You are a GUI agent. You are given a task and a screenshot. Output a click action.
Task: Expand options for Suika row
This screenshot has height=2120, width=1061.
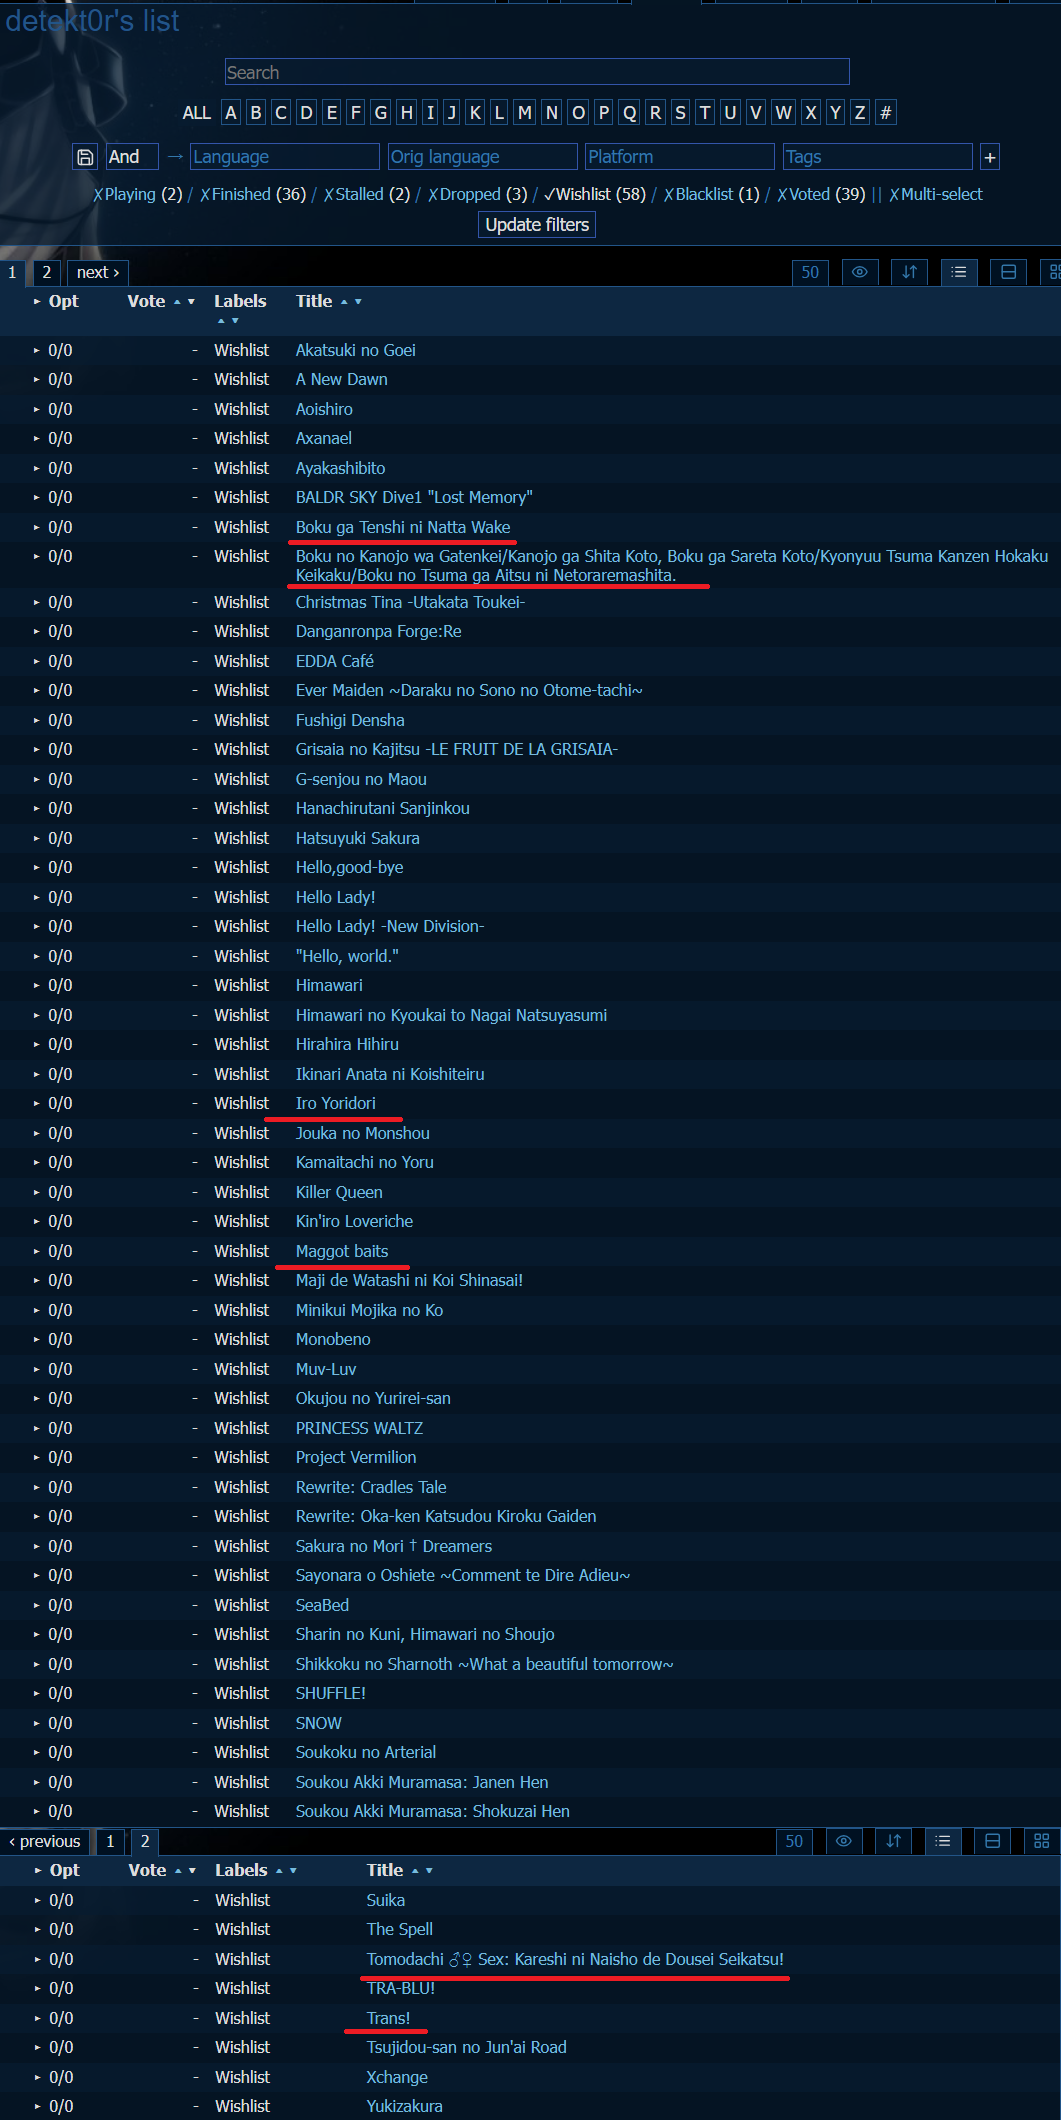[38, 1900]
